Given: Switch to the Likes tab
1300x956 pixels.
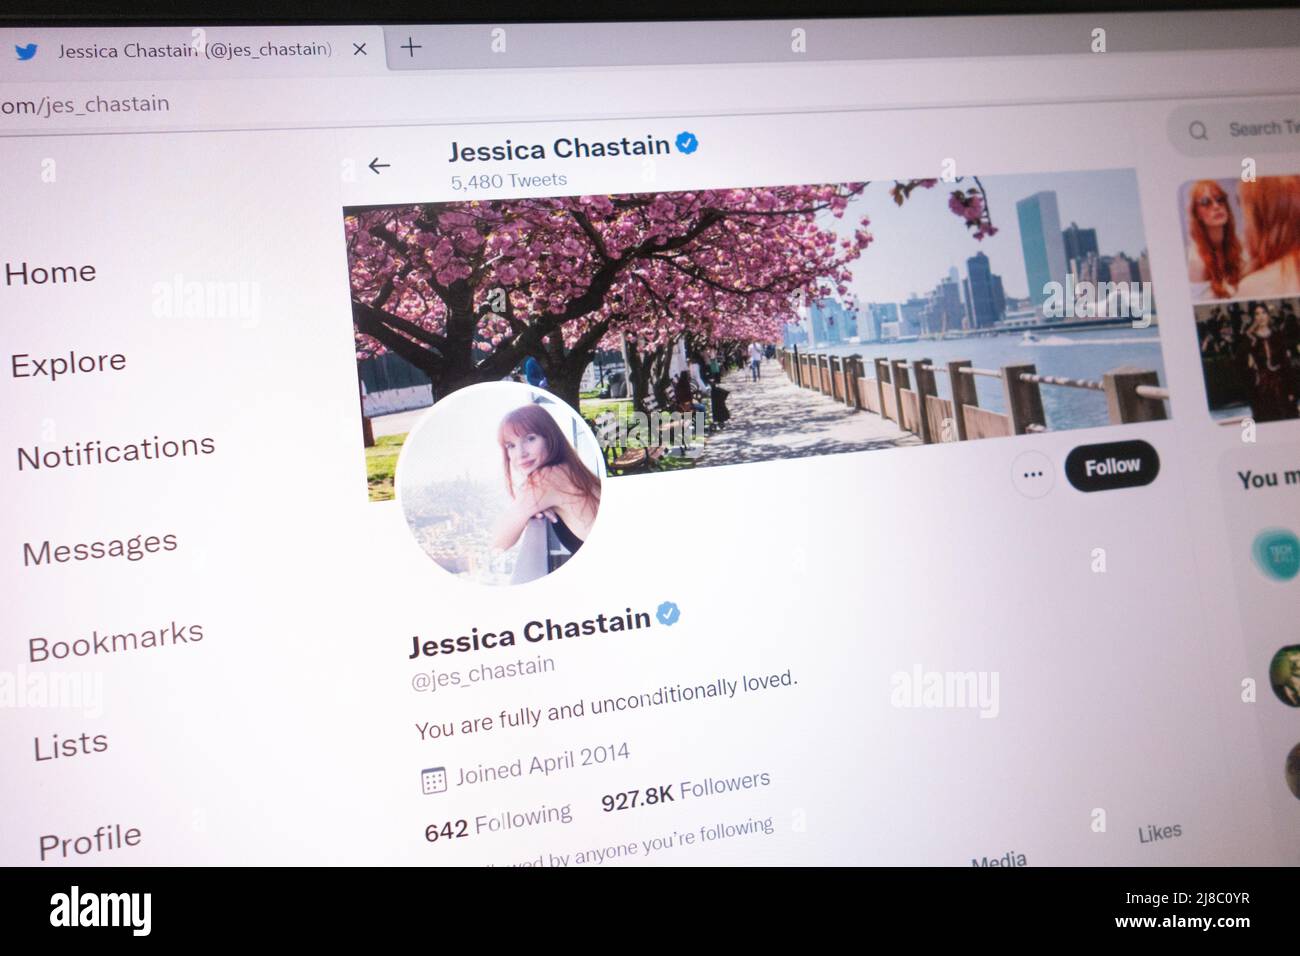Looking at the screenshot, I should pos(1159,832).
